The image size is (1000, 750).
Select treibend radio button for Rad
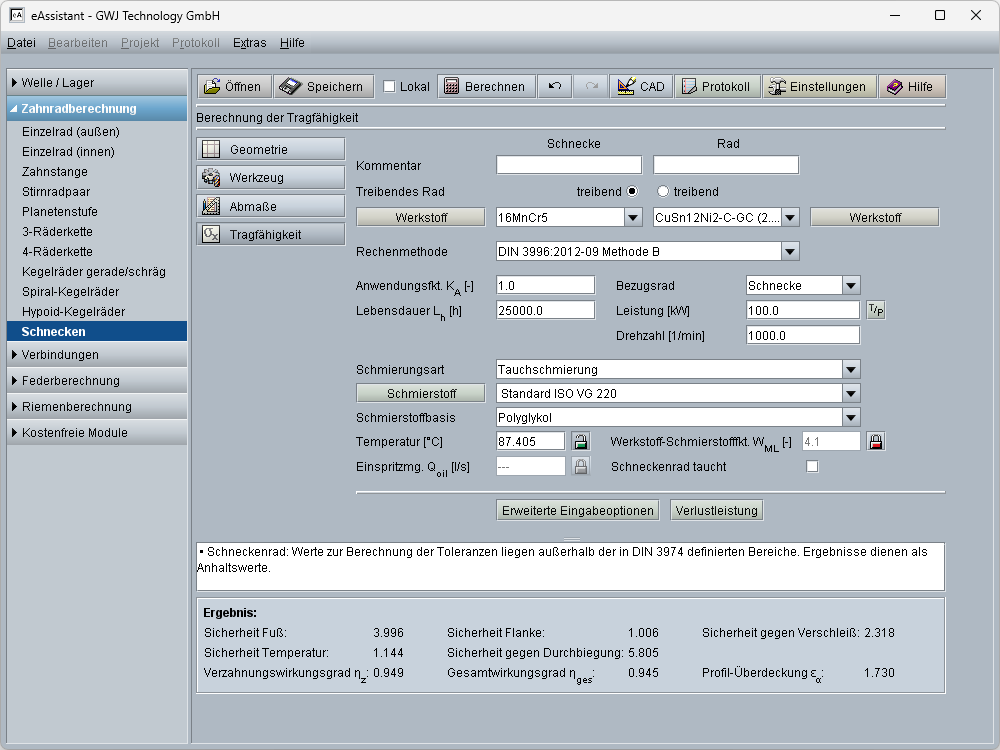tap(662, 192)
